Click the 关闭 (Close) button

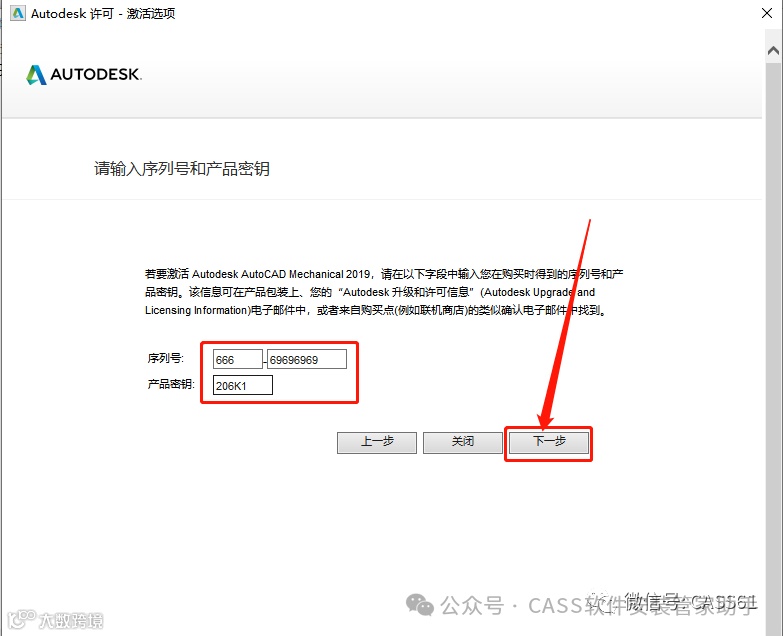point(462,442)
